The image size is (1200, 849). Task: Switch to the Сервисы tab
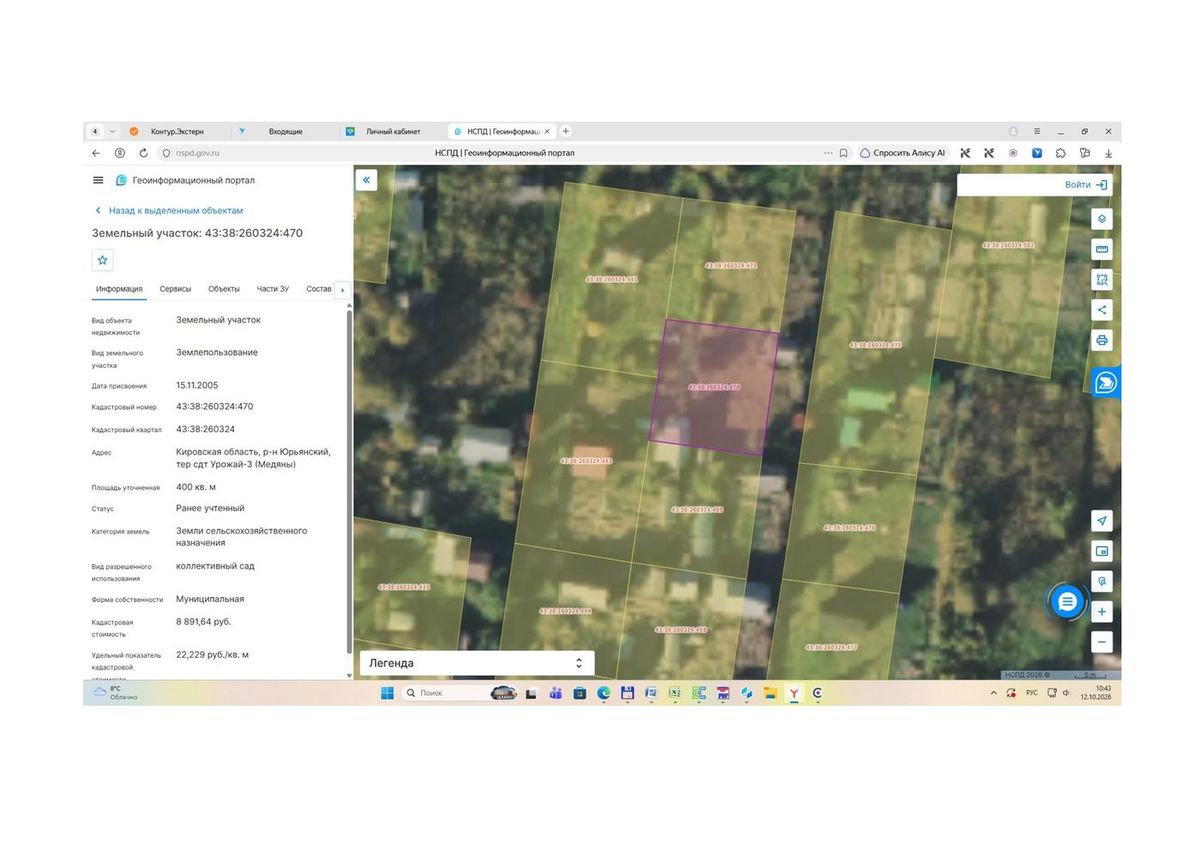[x=175, y=289]
